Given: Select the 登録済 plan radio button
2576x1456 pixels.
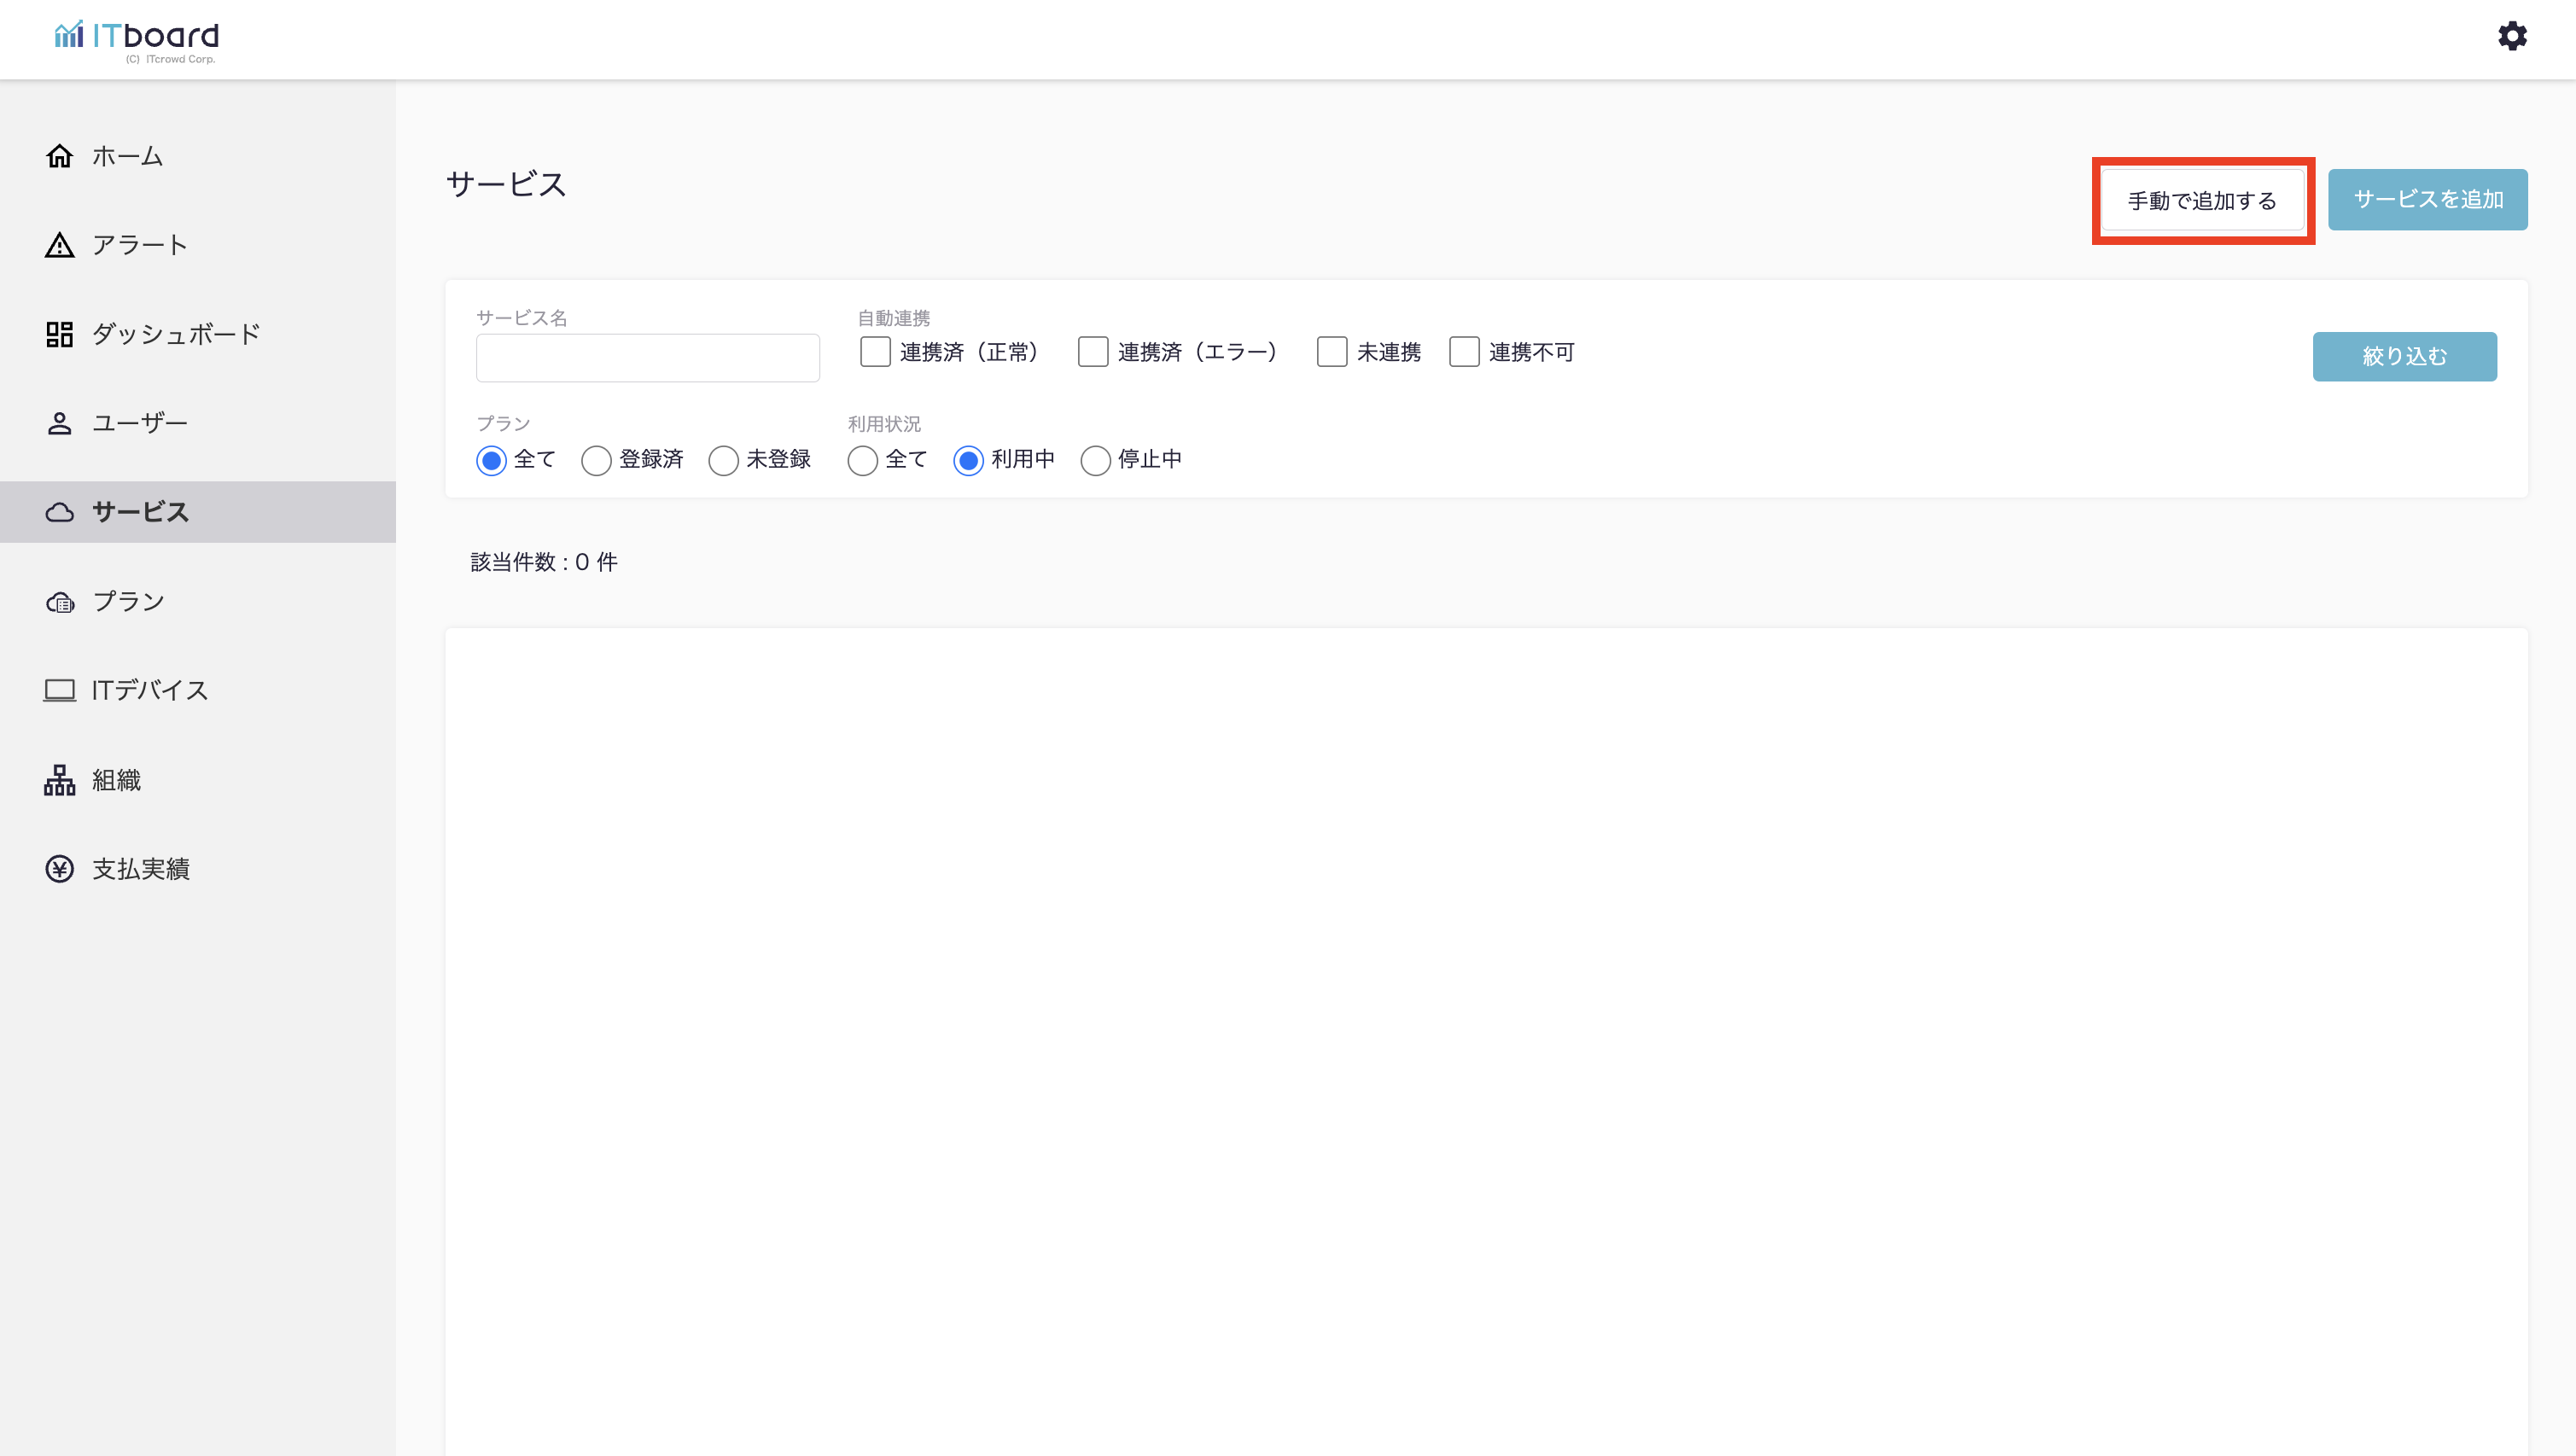Looking at the screenshot, I should [596, 460].
